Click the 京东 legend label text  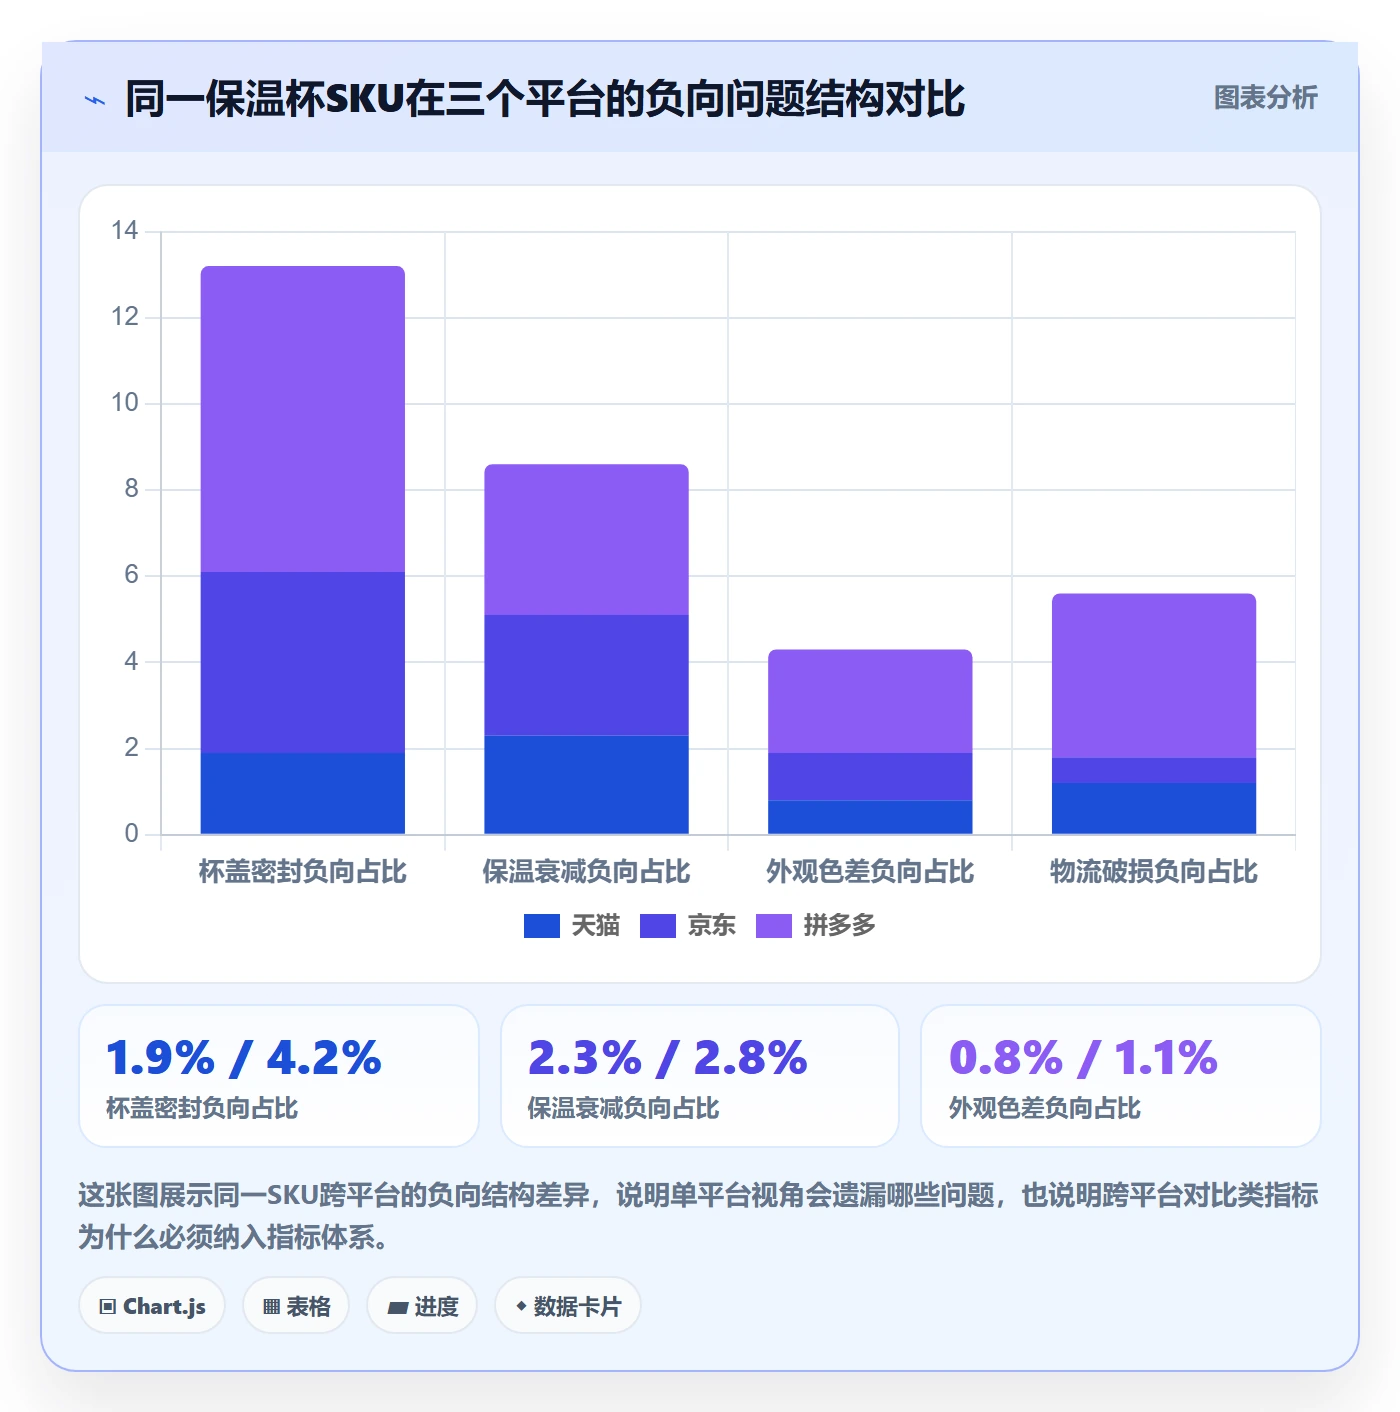(711, 926)
